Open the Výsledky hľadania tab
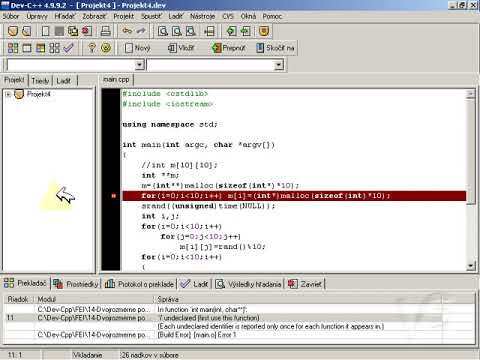The width and height of the screenshot is (480, 360). pyautogui.click(x=248, y=284)
